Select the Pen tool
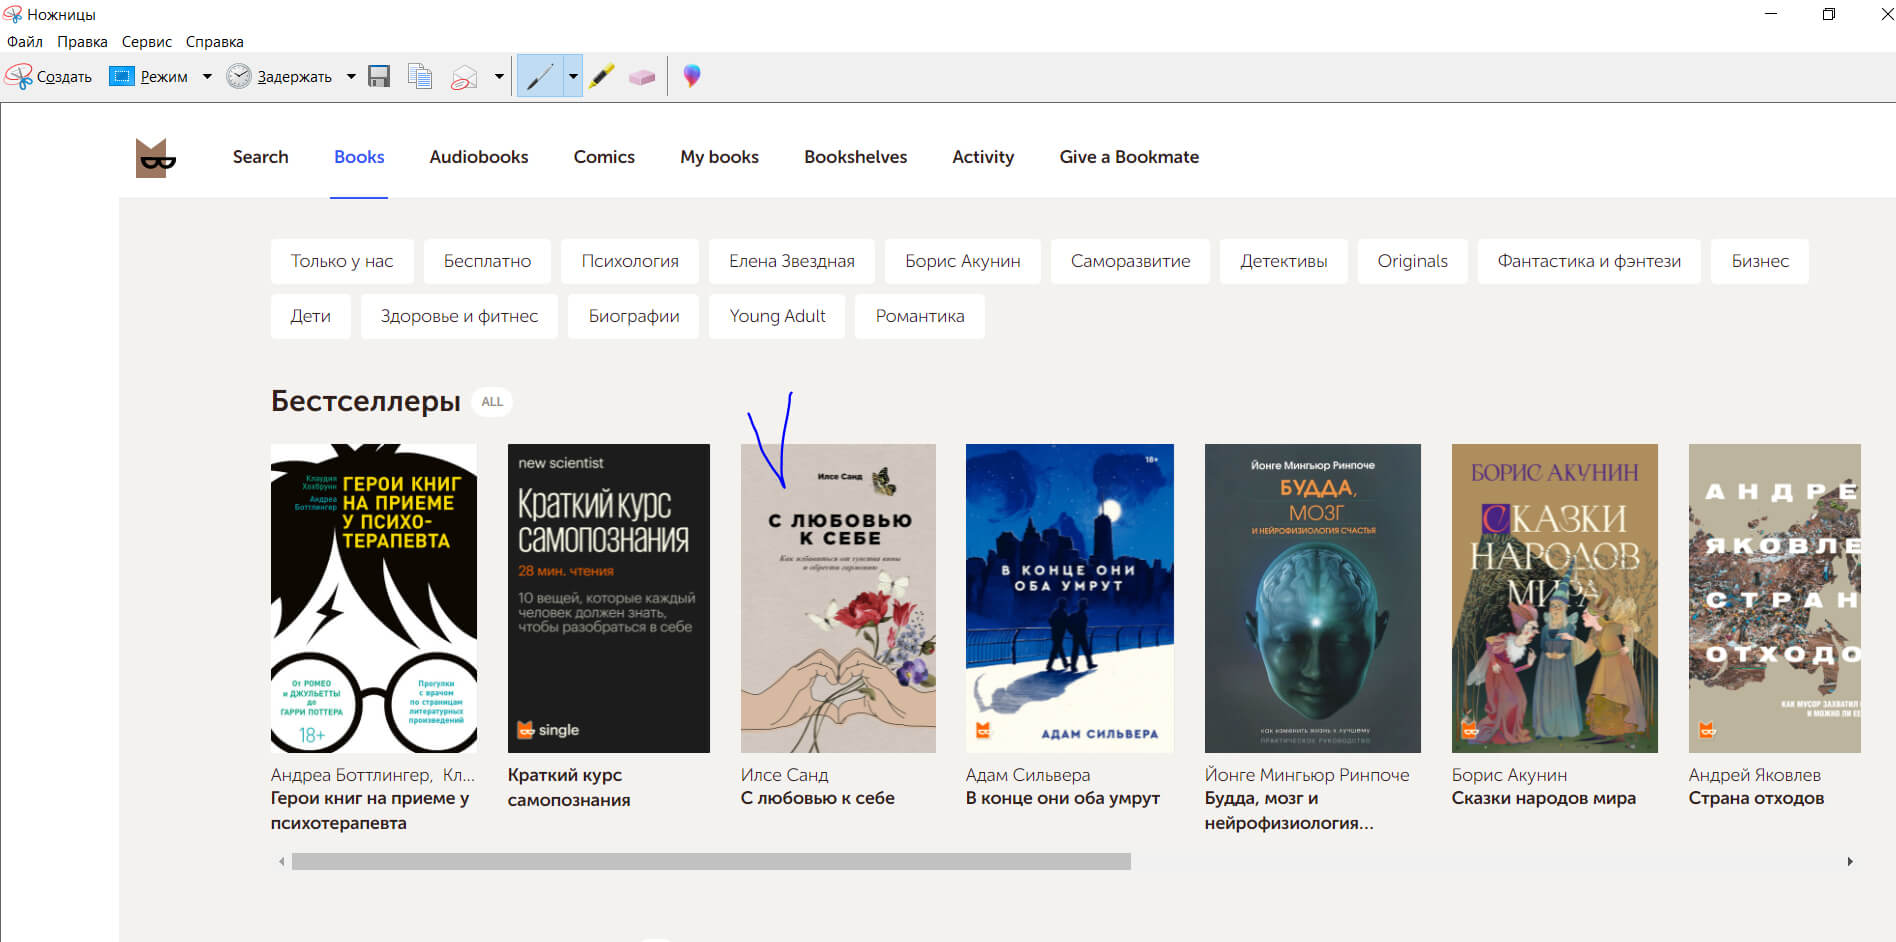Screen dimensions: 1896x942 pos(540,76)
